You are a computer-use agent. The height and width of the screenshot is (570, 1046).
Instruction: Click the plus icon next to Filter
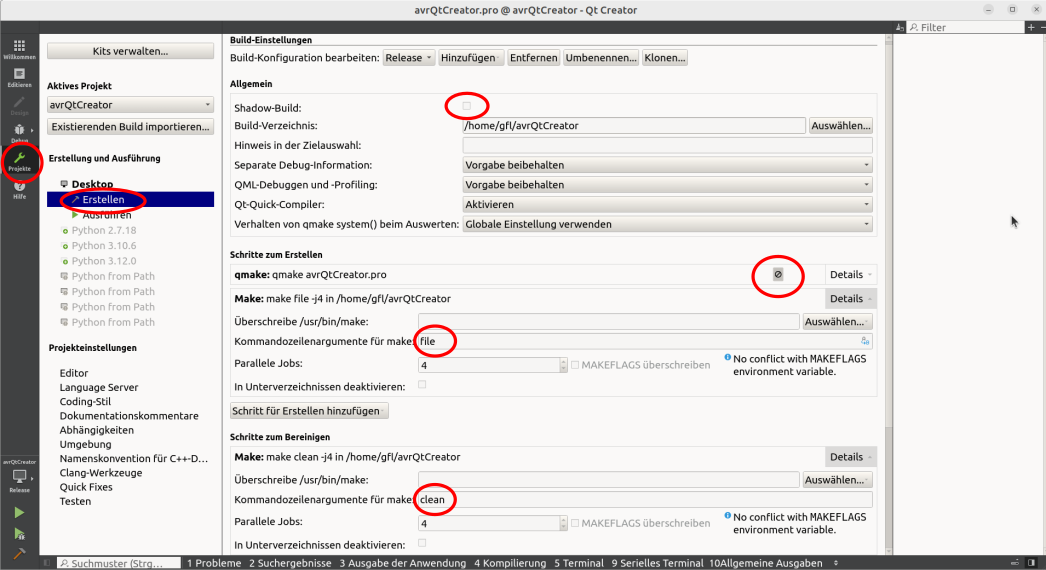click(x=1031, y=27)
